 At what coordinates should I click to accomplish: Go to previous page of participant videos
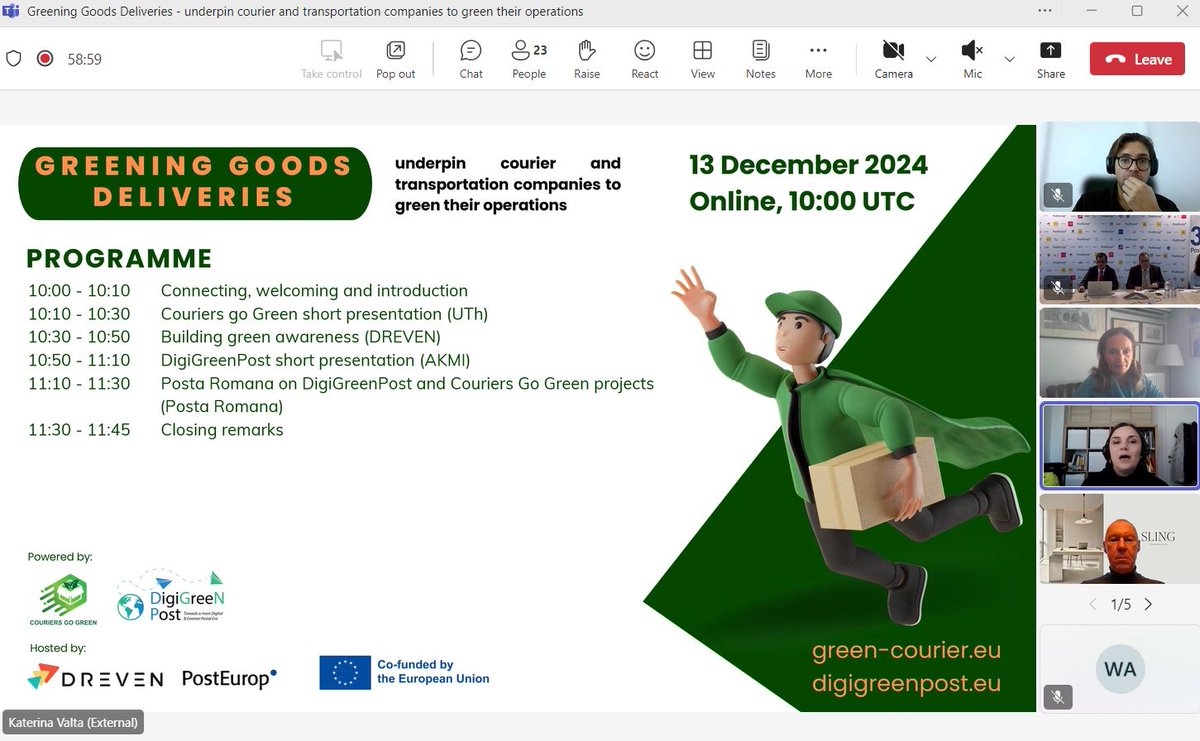click(1092, 604)
